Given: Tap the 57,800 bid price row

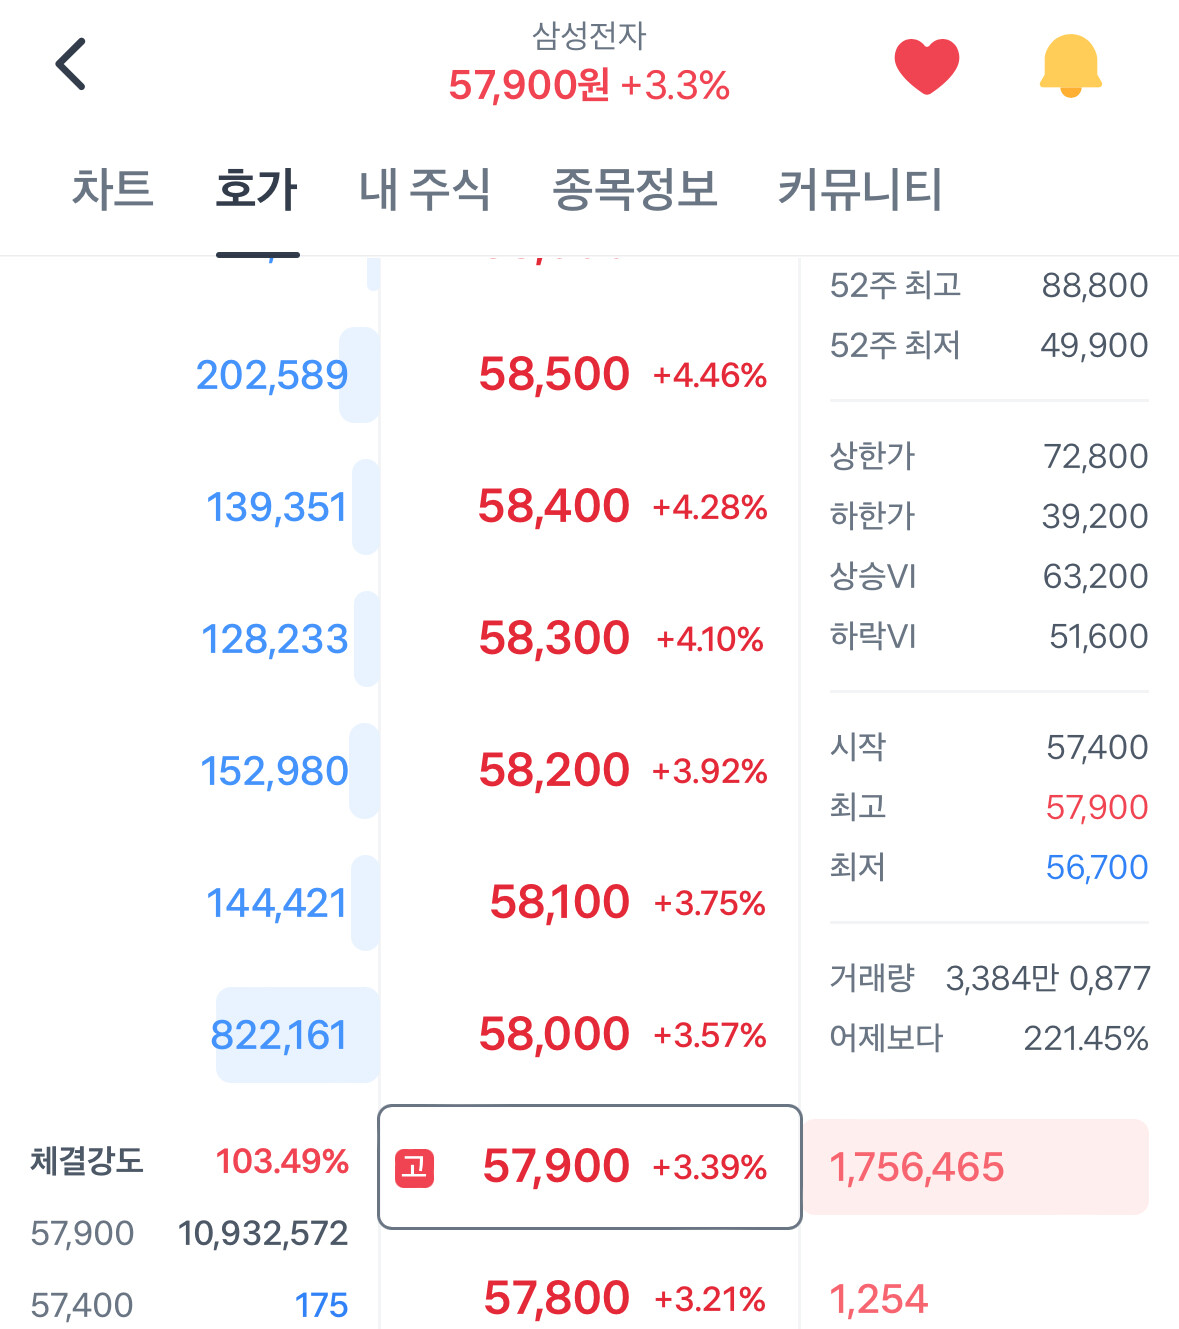Looking at the screenshot, I should (590, 1299).
